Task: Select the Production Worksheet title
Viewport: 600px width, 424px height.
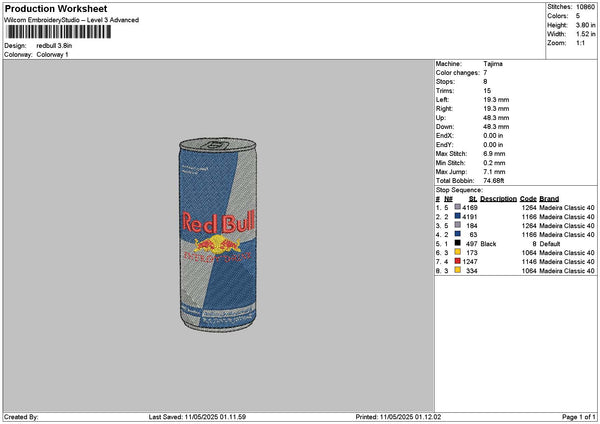Action: (x=56, y=8)
